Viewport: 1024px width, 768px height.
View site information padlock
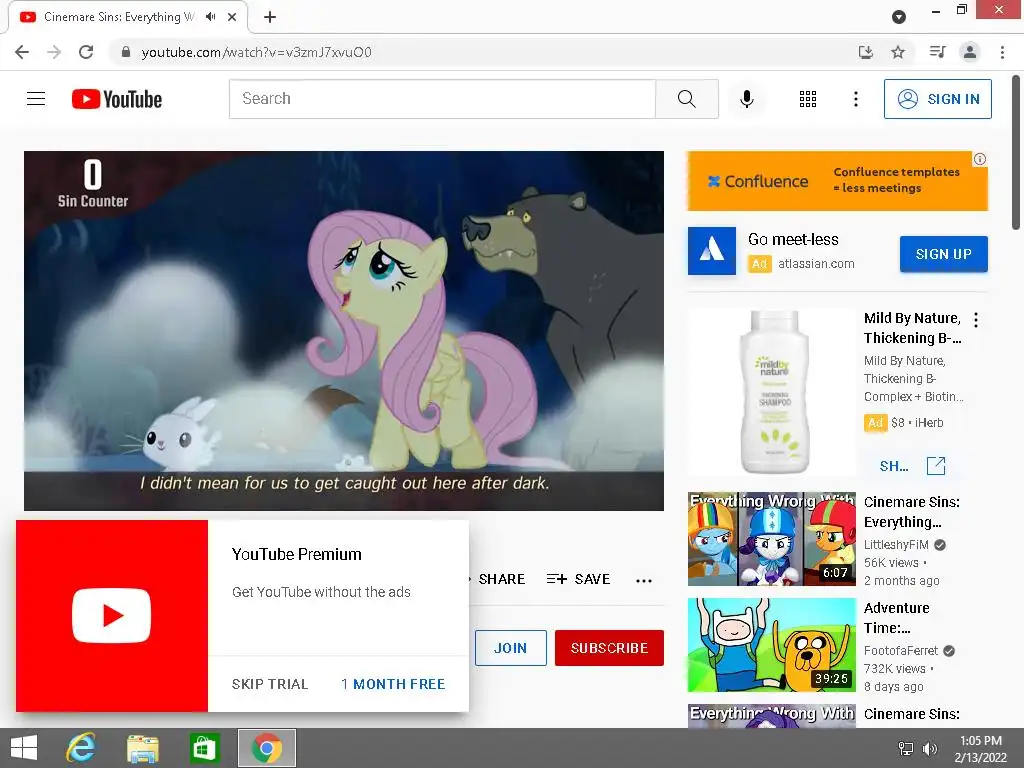pos(126,52)
